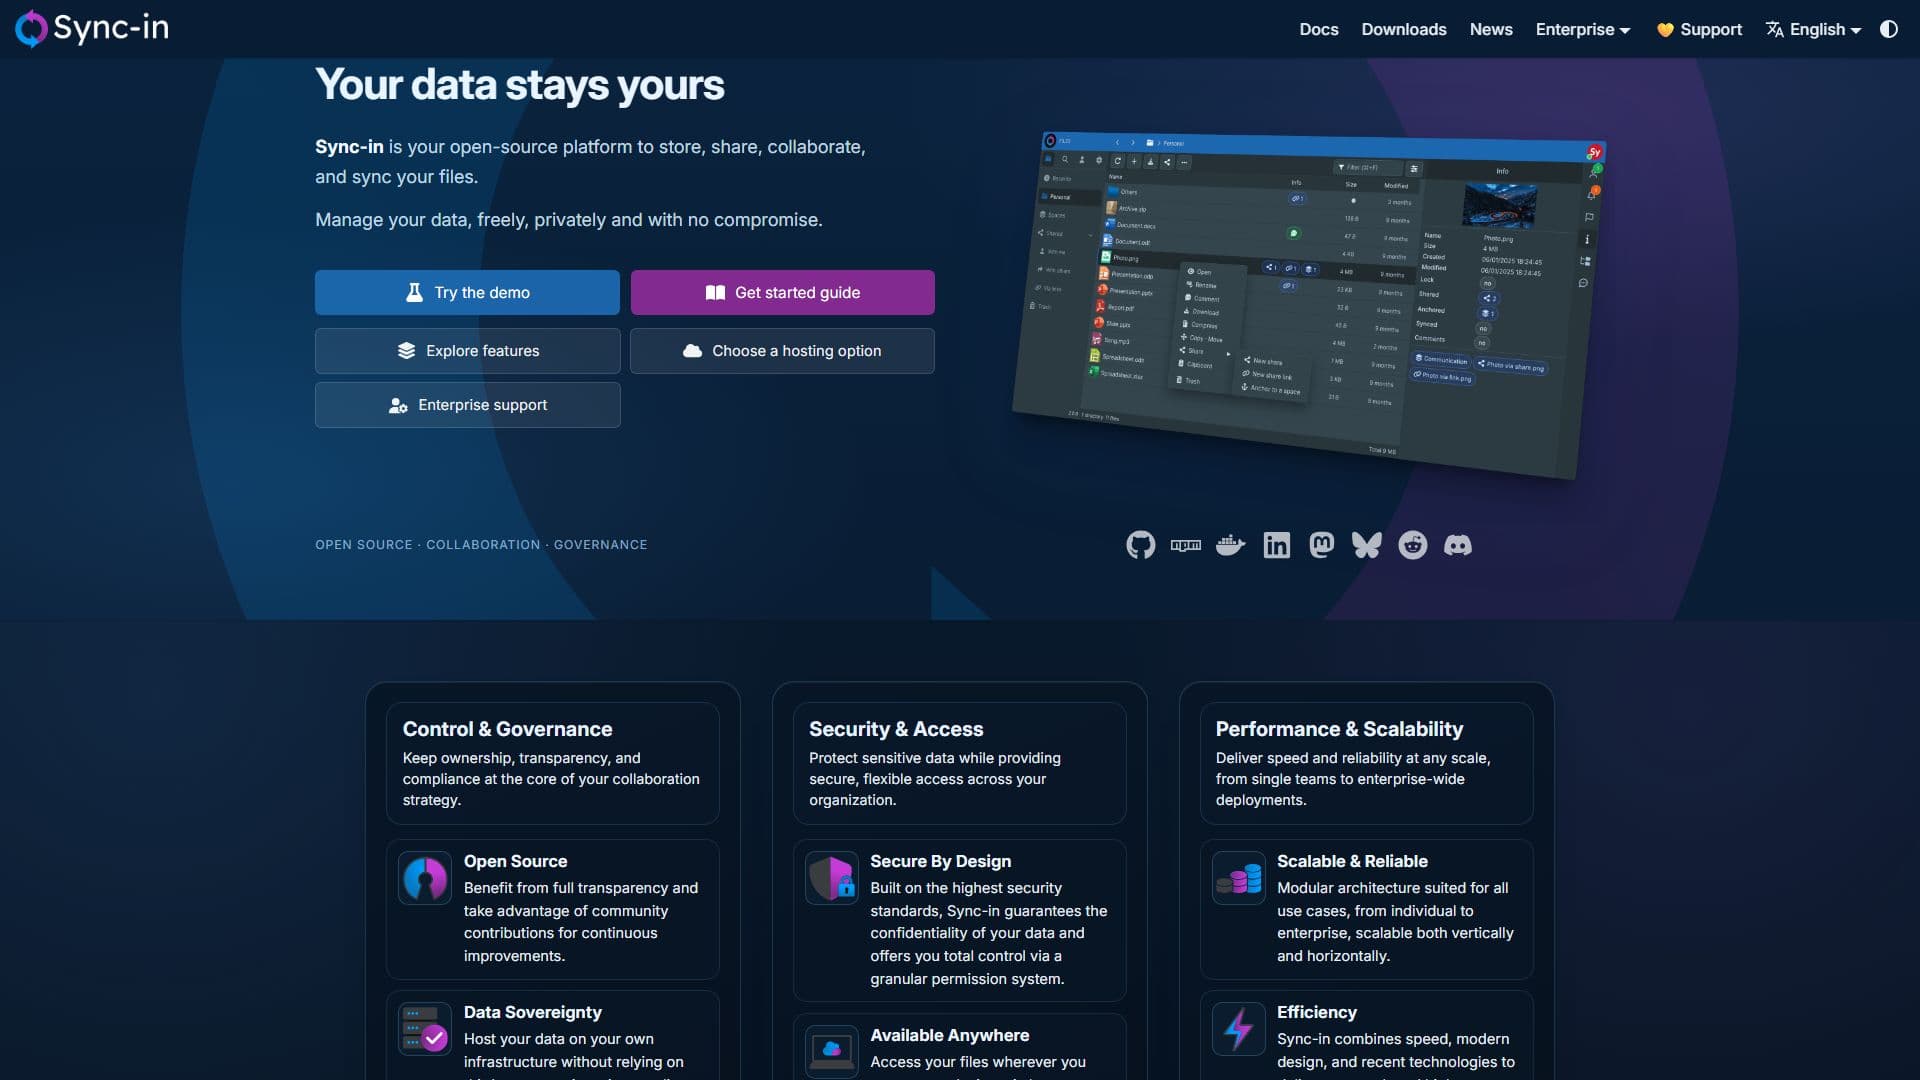Click the Control & Governance heading

[507, 729]
